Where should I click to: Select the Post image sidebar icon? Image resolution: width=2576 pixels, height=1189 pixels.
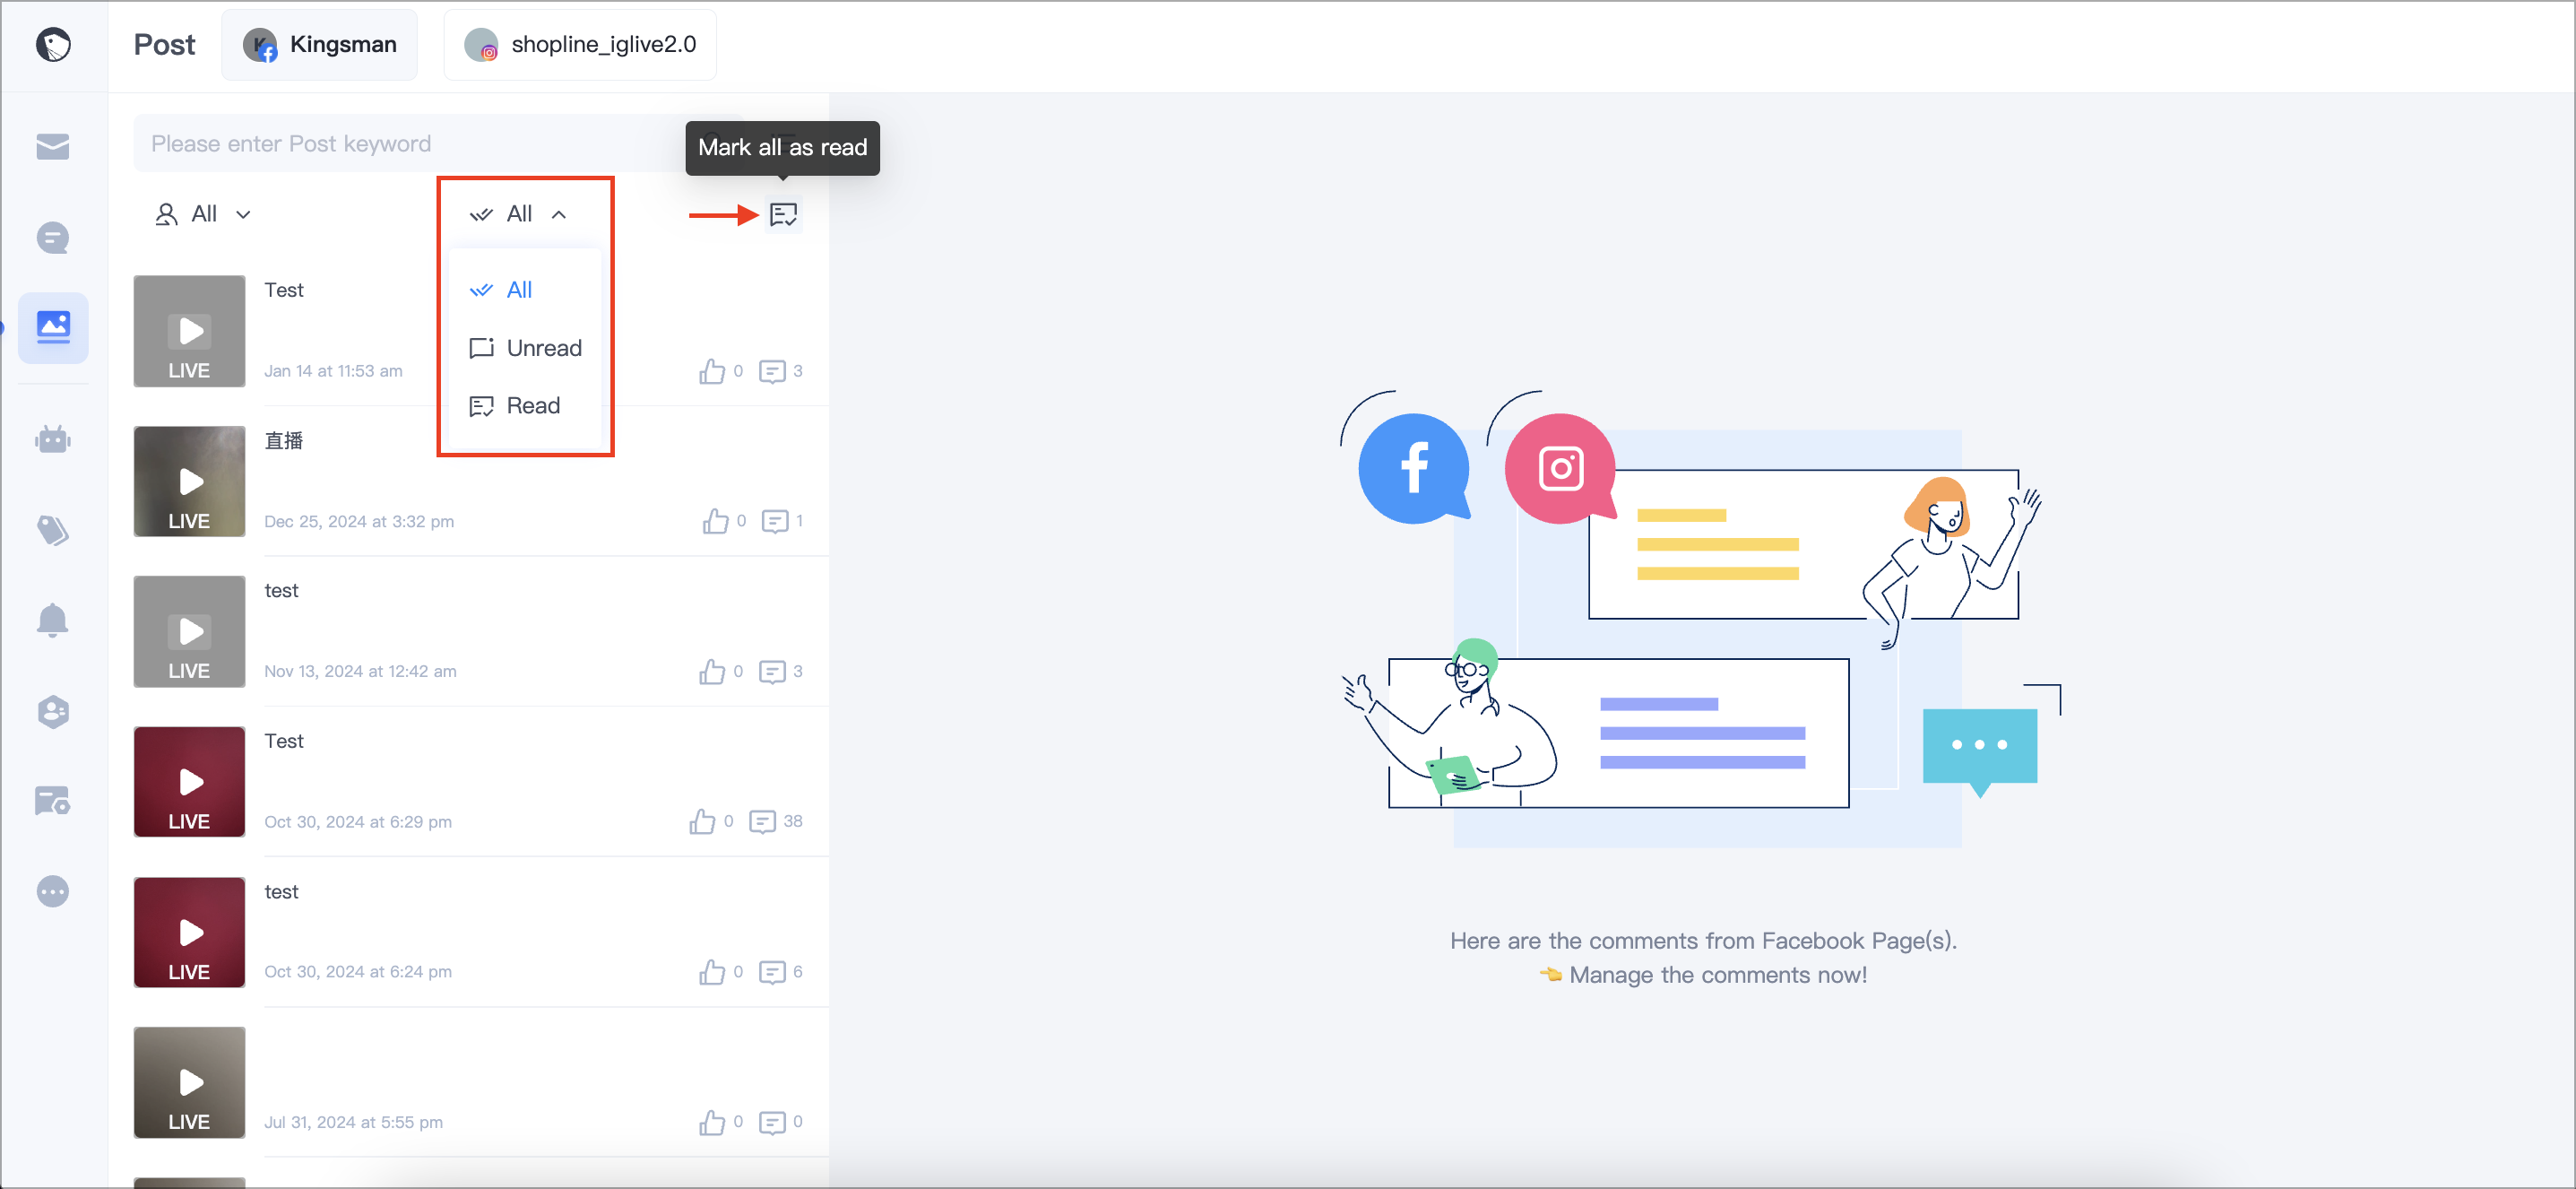(x=53, y=328)
